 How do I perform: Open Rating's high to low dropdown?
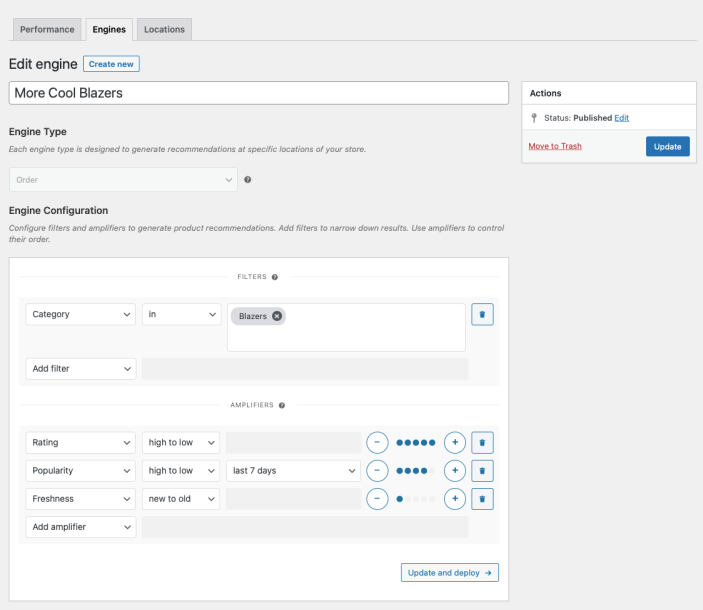(x=181, y=442)
